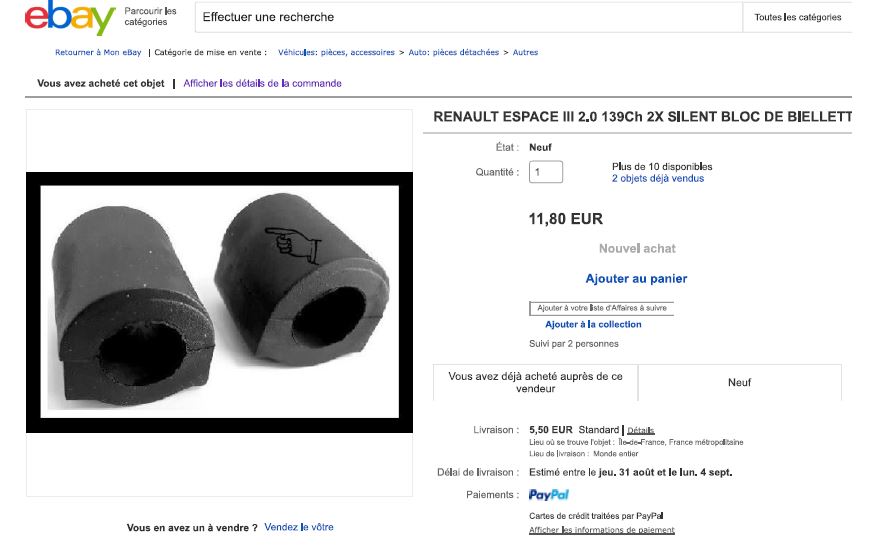Open the Parcourir les catégories menu
The image size is (880, 559).
[x=150, y=17]
